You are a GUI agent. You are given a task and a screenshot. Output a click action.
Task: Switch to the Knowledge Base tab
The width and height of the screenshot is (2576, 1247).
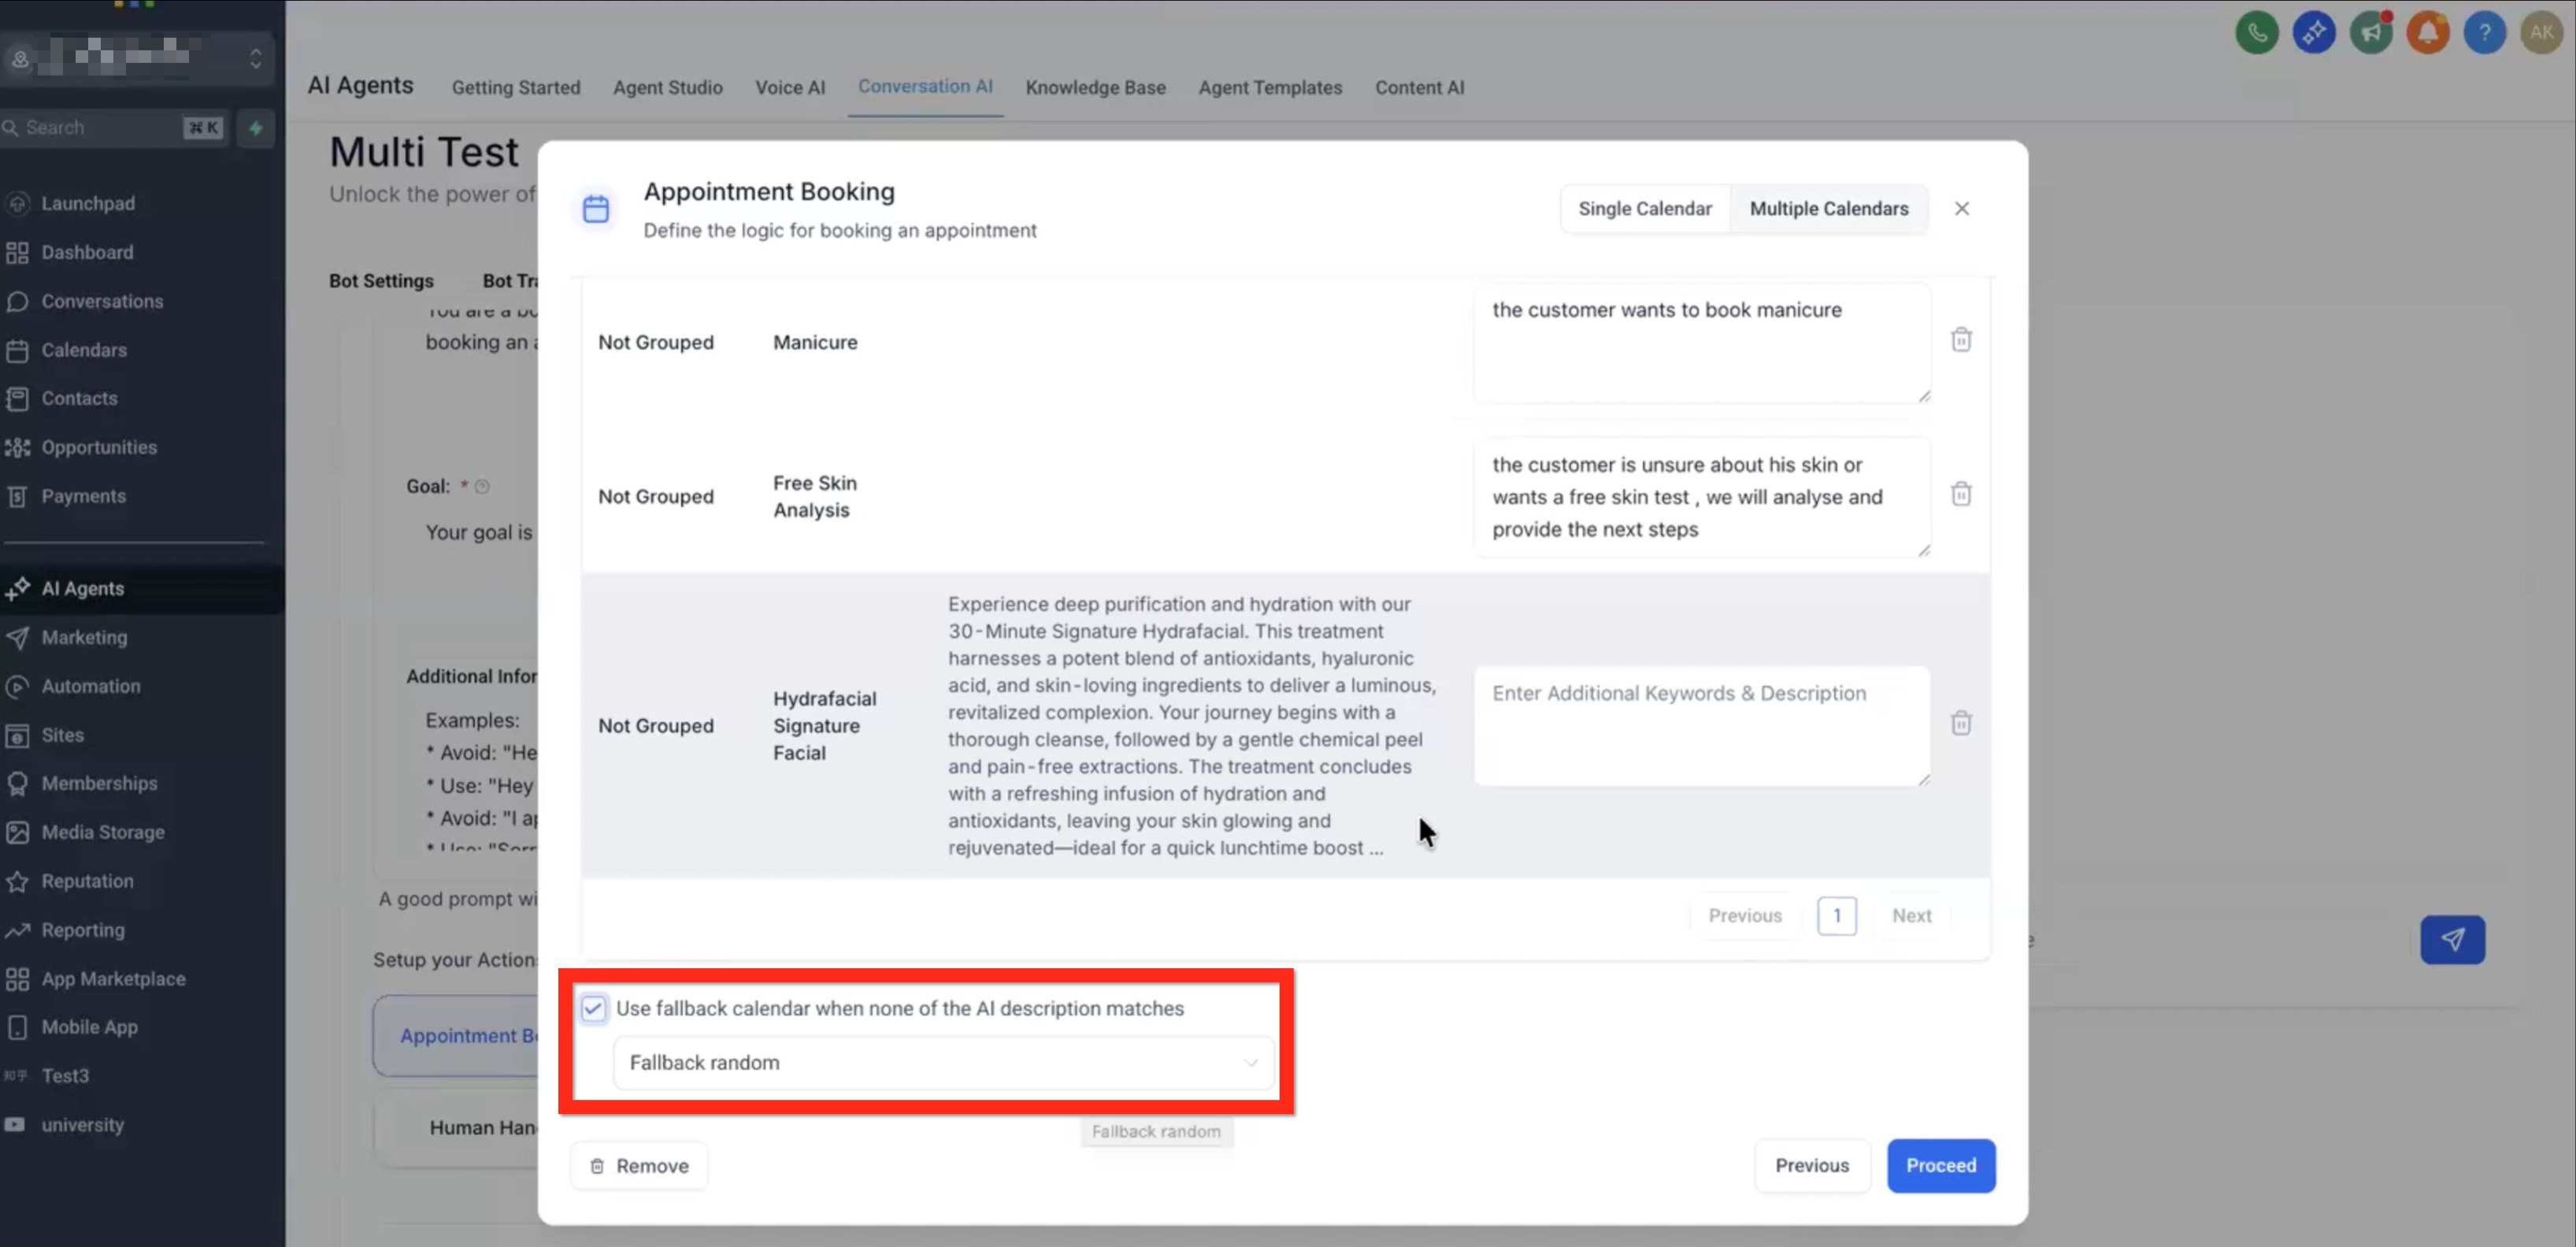pyautogui.click(x=1095, y=87)
